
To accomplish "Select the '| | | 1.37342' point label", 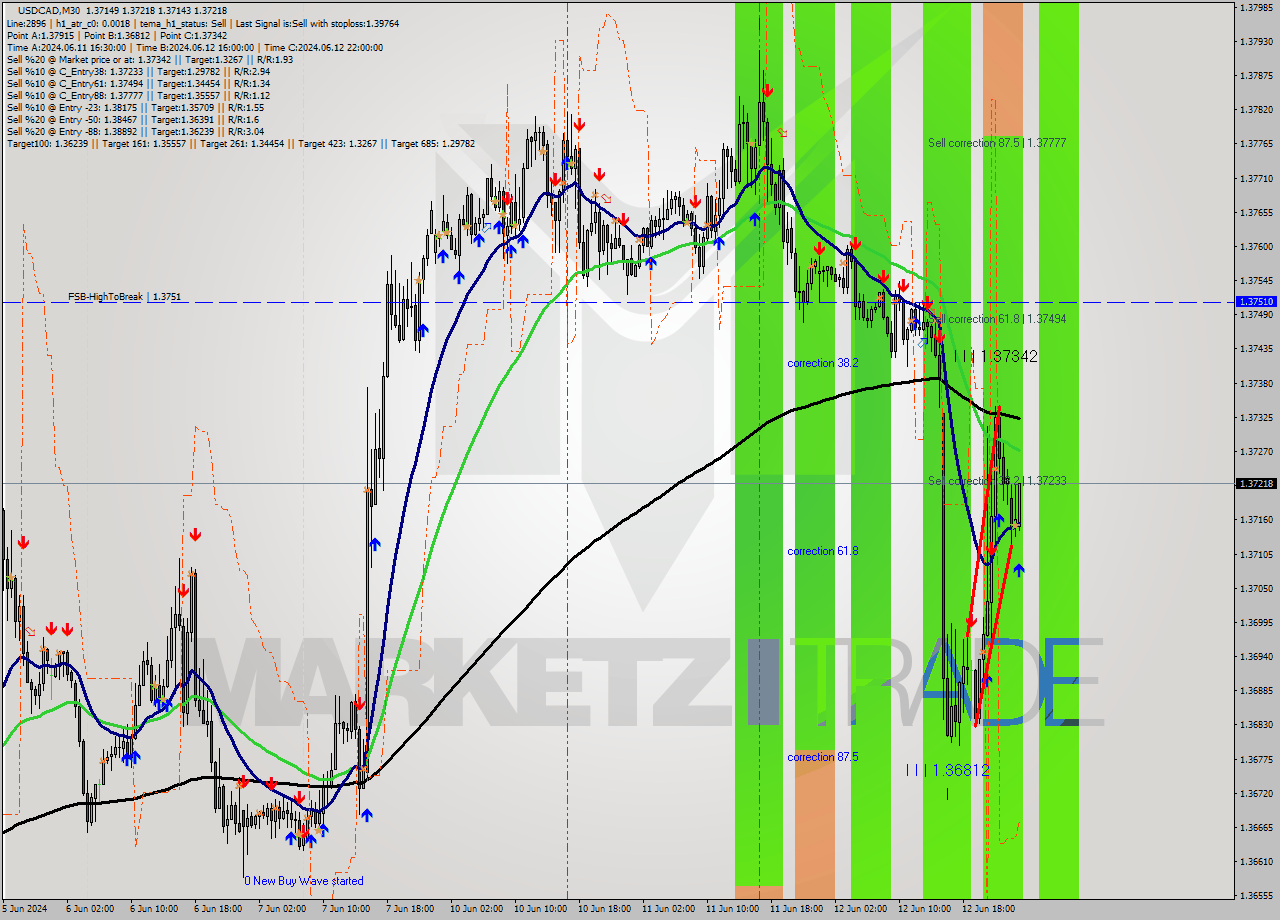I will tap(995, 356).
